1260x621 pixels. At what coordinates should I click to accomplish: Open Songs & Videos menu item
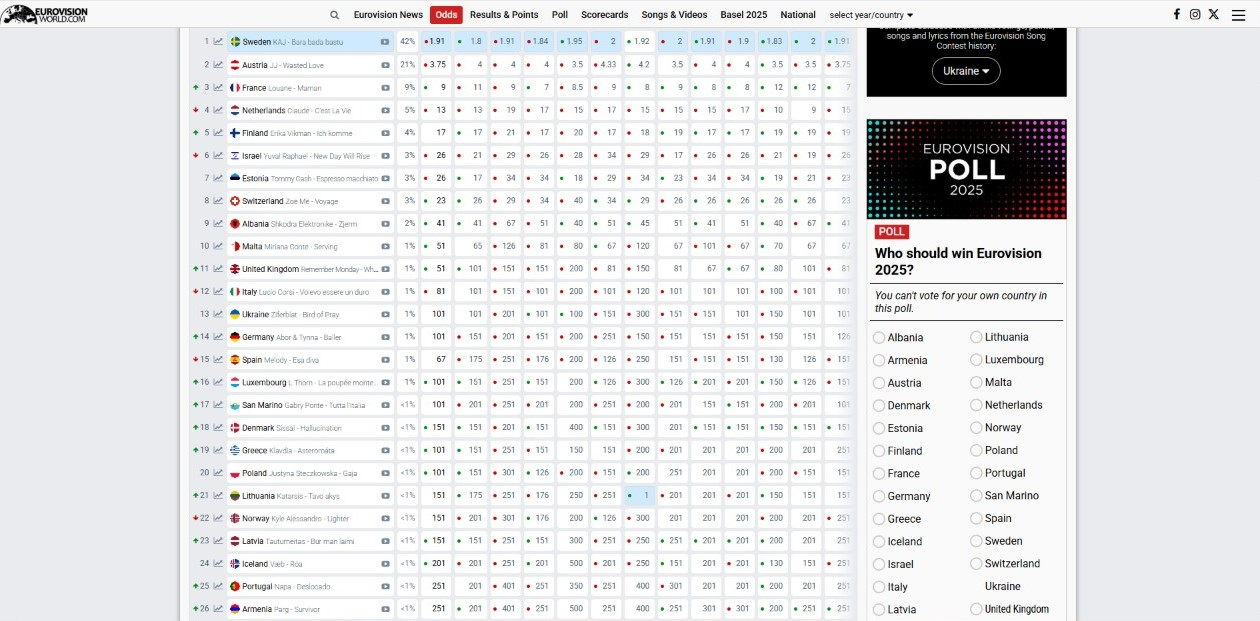pyautogui.click(x=675, y=15)
